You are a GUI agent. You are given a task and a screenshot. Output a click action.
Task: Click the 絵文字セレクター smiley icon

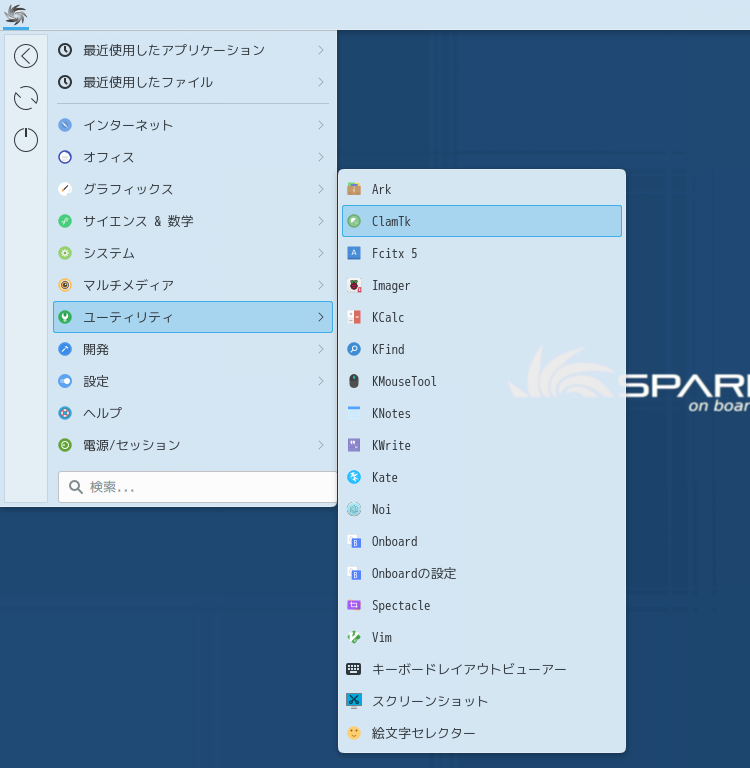354,733
